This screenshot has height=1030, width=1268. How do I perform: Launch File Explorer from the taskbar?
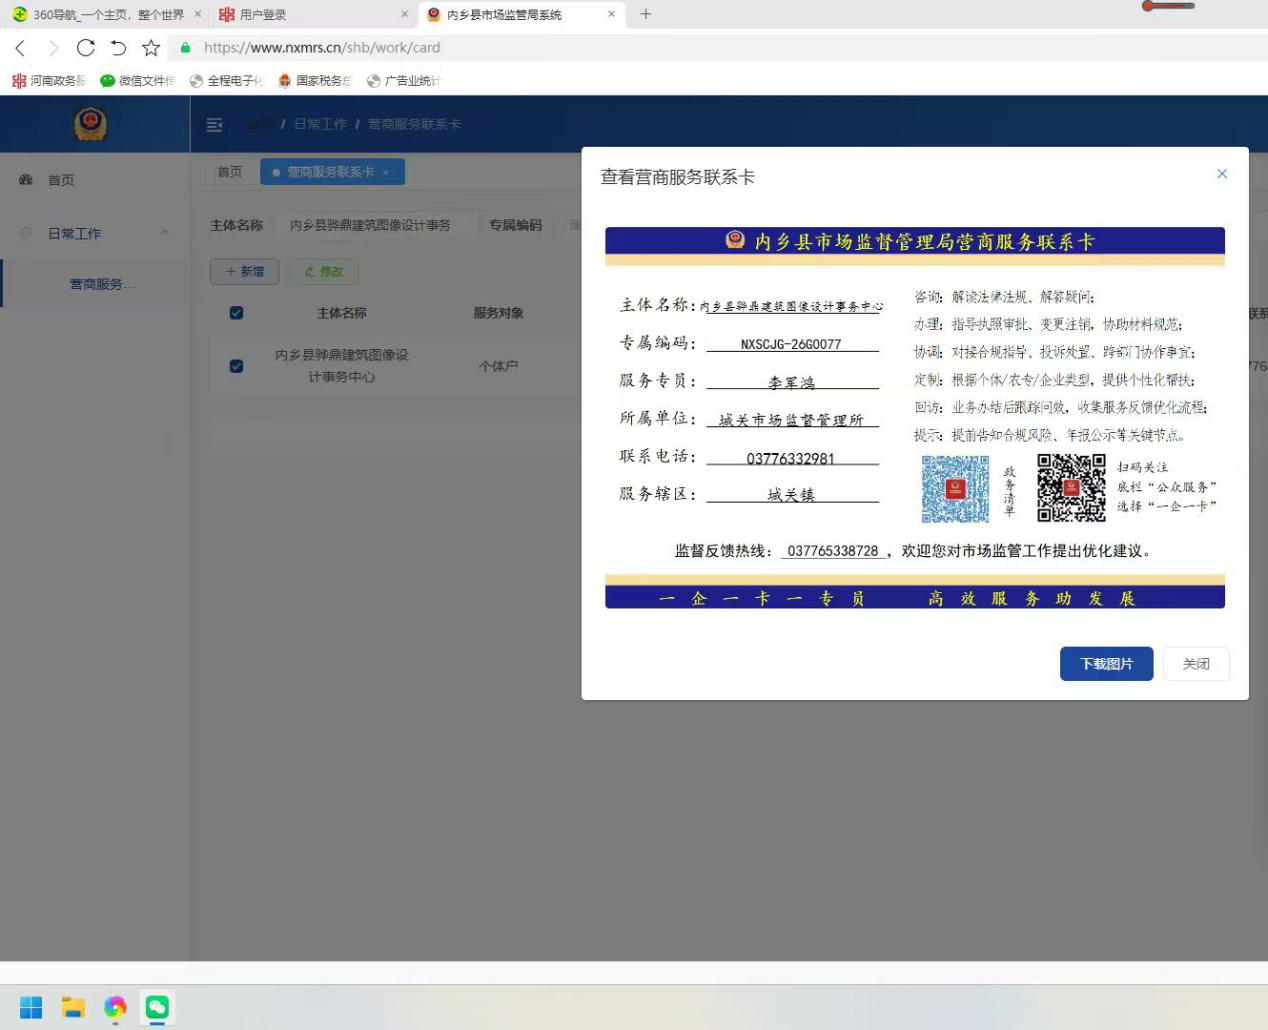71,1008
